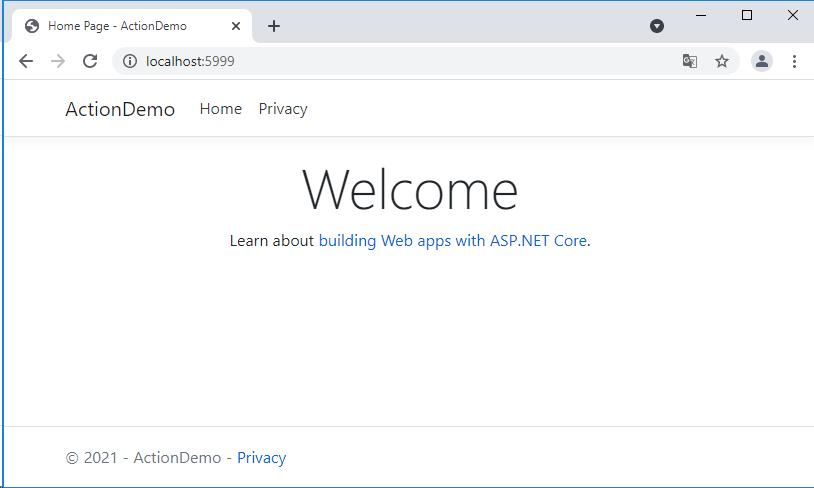View site information icon
This screenshot has width=814, height=488.
[x=129, y=61]
